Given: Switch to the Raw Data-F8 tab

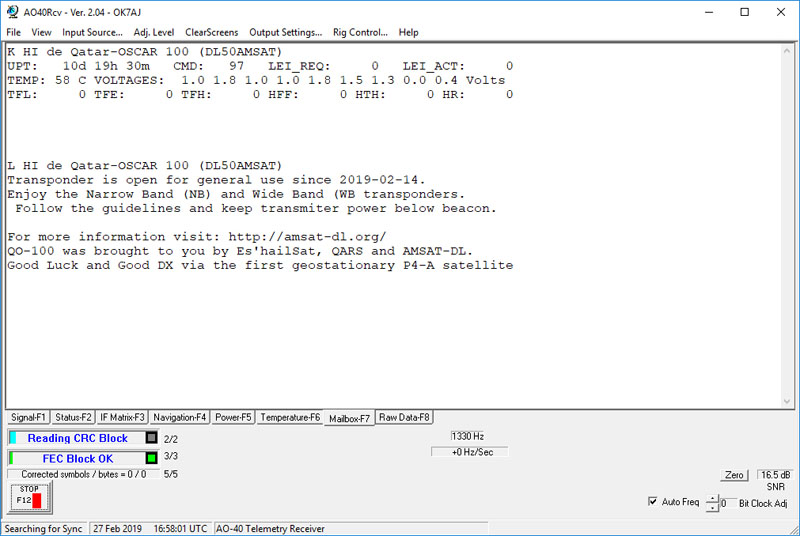Looking at the screenshot, I should point(405,417).
